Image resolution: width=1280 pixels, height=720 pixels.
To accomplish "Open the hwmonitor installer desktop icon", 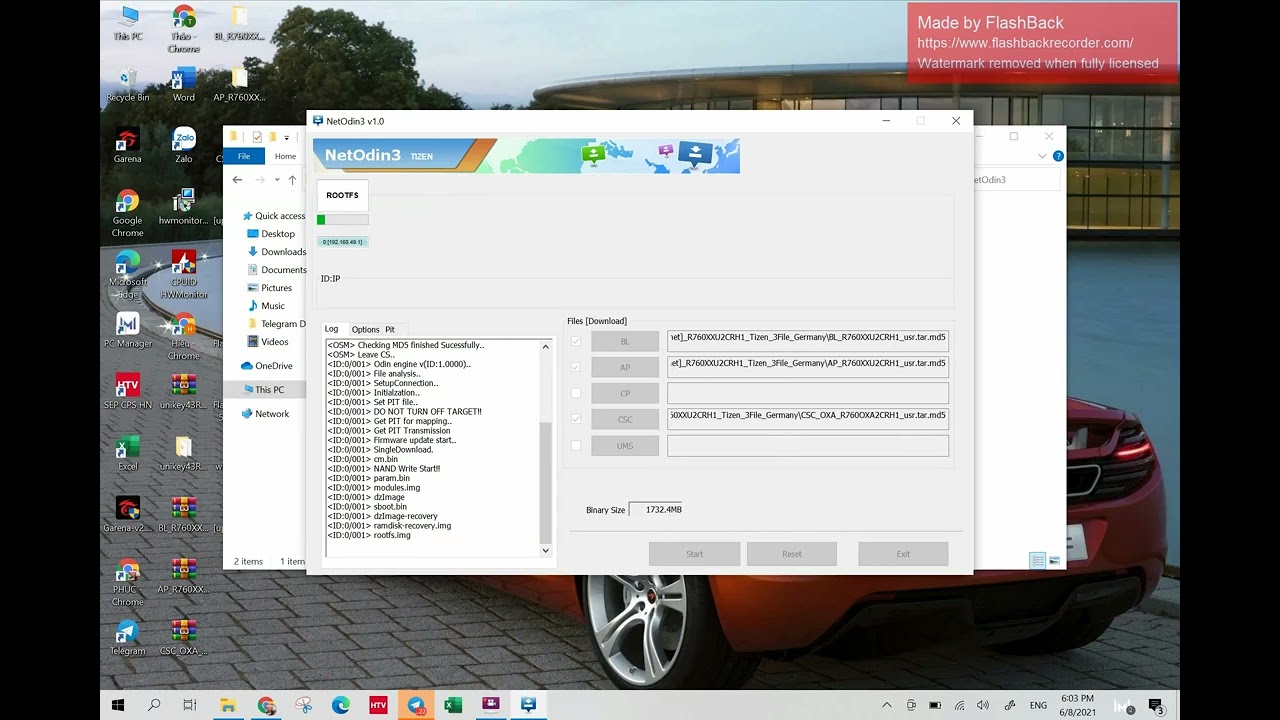I will pos(184,207).
